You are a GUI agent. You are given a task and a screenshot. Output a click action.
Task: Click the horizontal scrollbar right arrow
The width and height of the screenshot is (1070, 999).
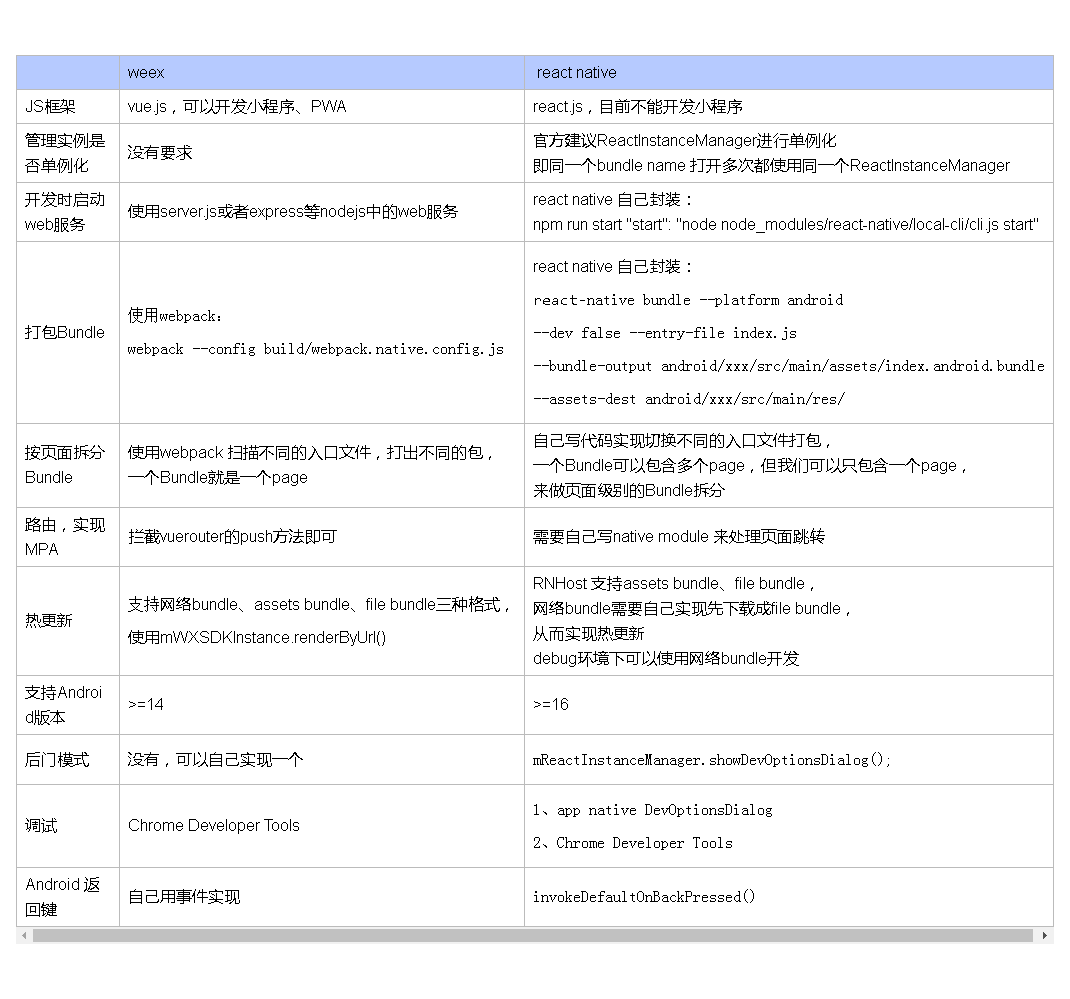pos(1045,936)
